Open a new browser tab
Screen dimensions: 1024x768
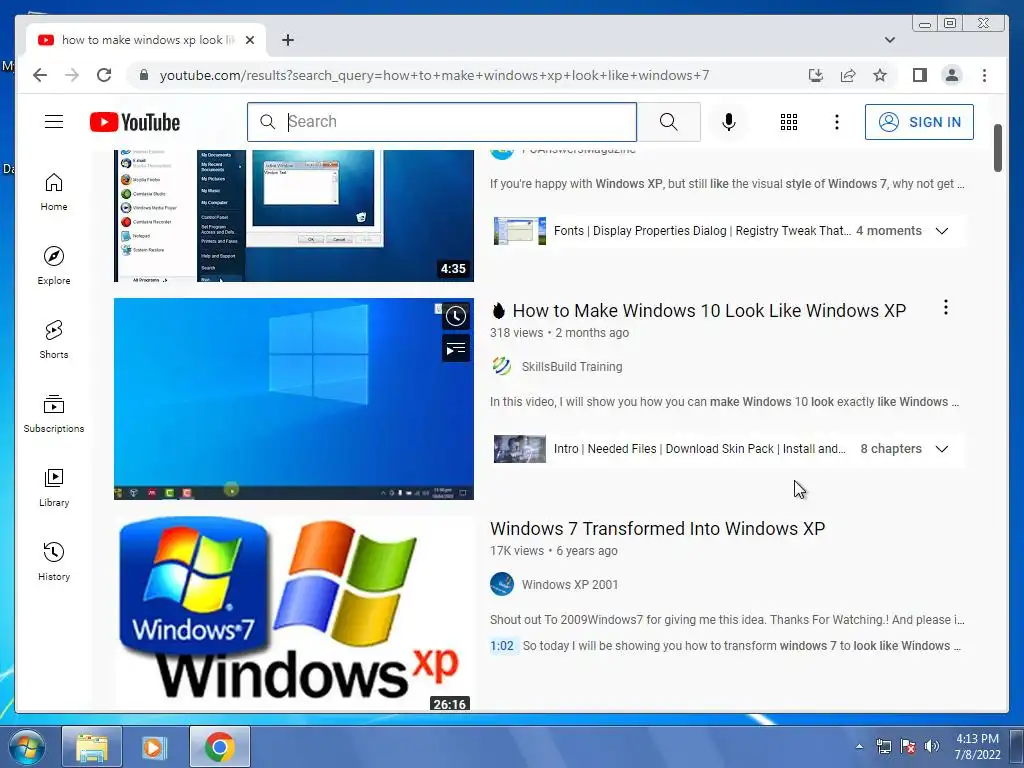pos(288,40)
